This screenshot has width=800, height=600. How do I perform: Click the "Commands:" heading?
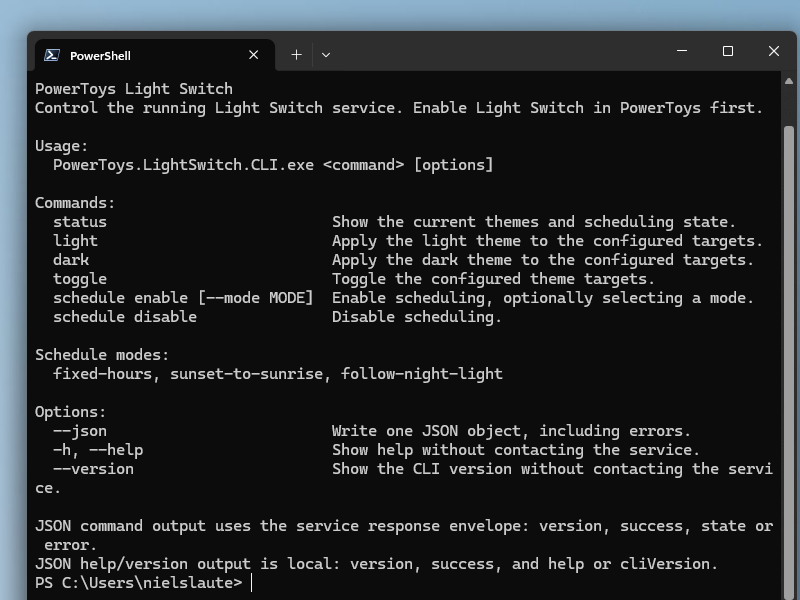tap(75, 203)
